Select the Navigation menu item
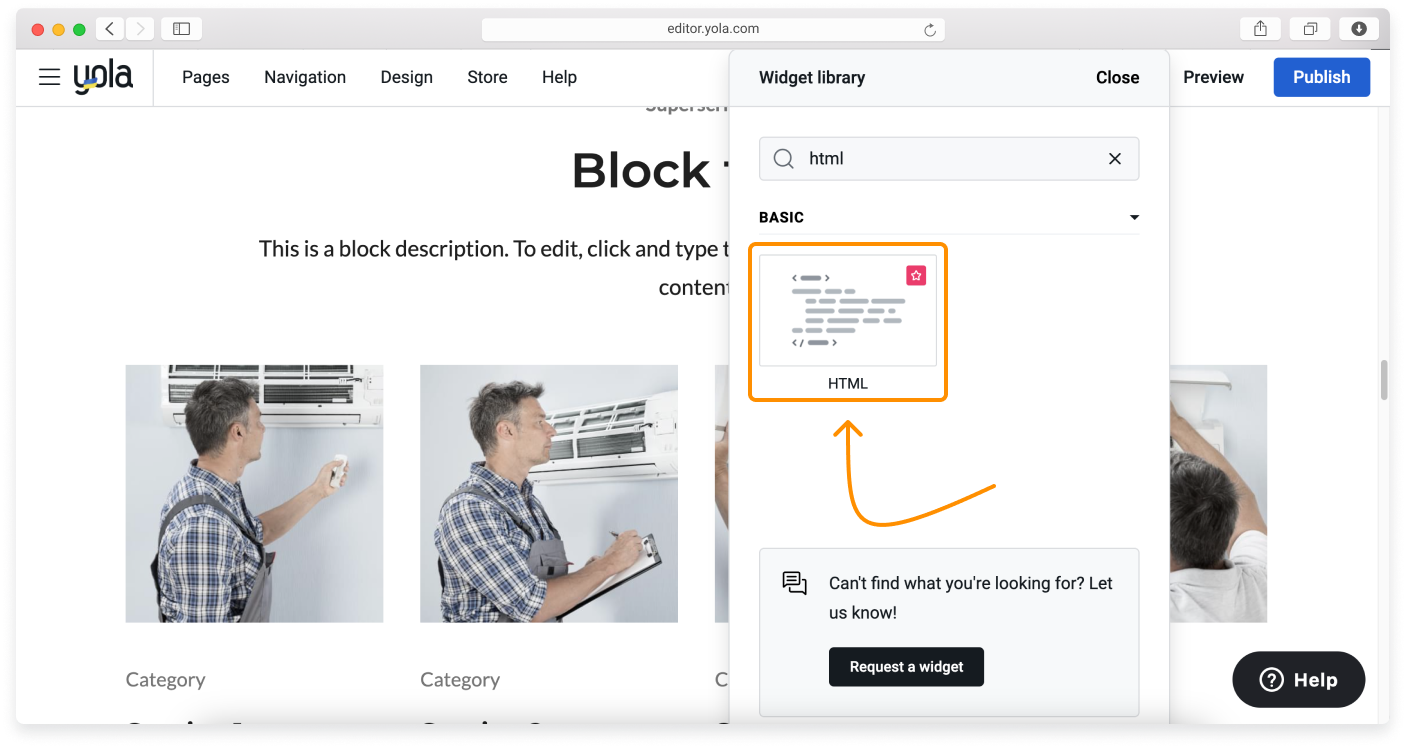 point(305,77)
